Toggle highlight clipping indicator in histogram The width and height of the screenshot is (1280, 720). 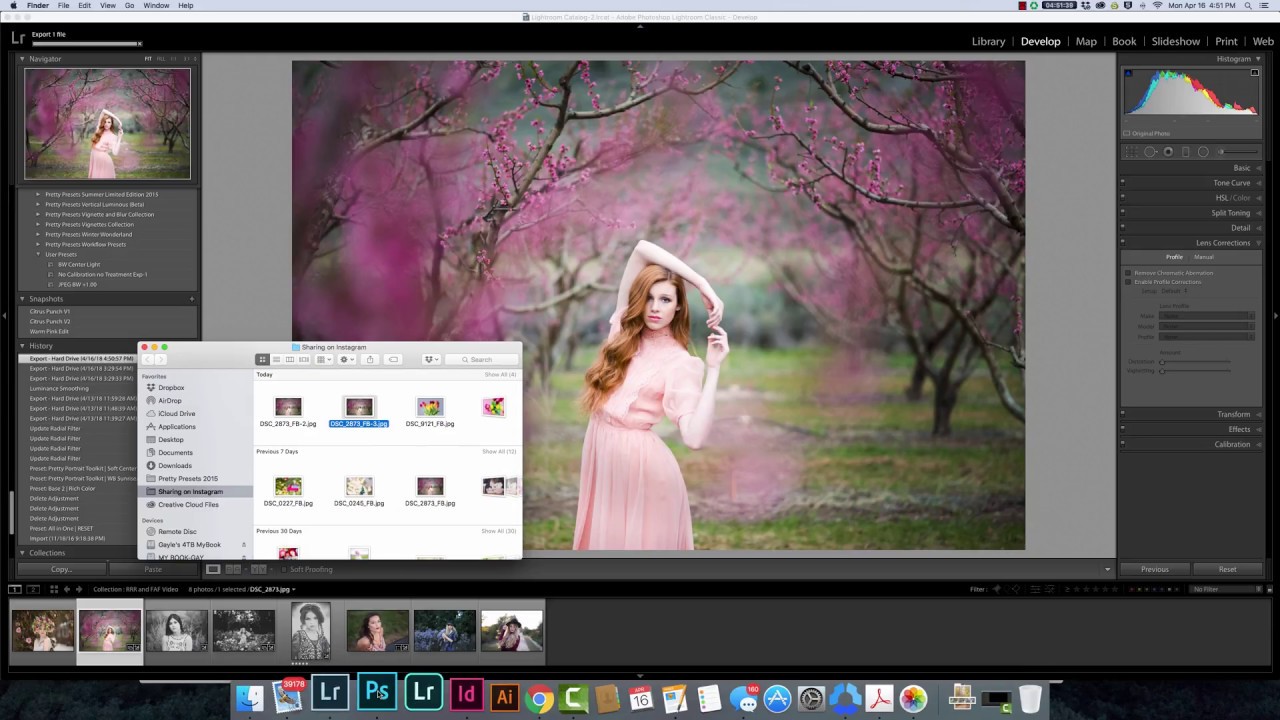click(x=1254, y=73)
